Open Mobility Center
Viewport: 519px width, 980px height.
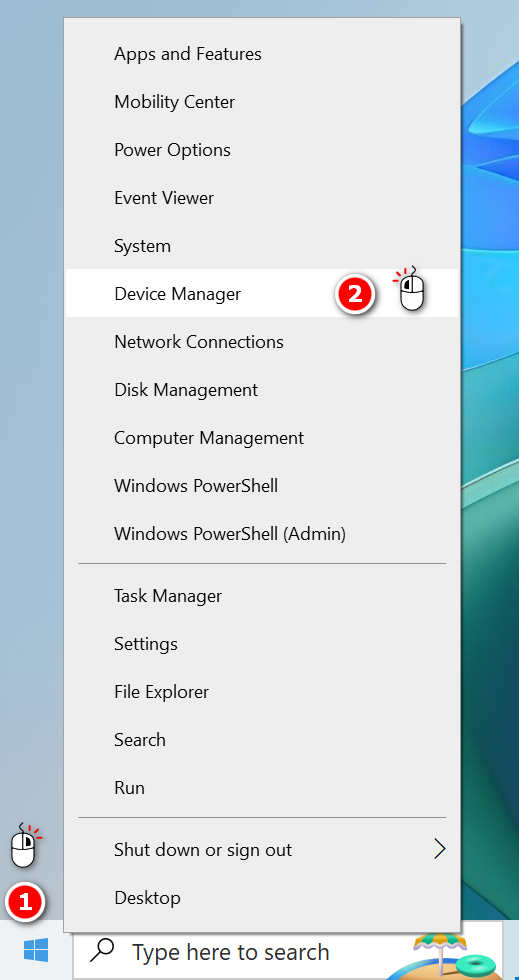(262, 102)
